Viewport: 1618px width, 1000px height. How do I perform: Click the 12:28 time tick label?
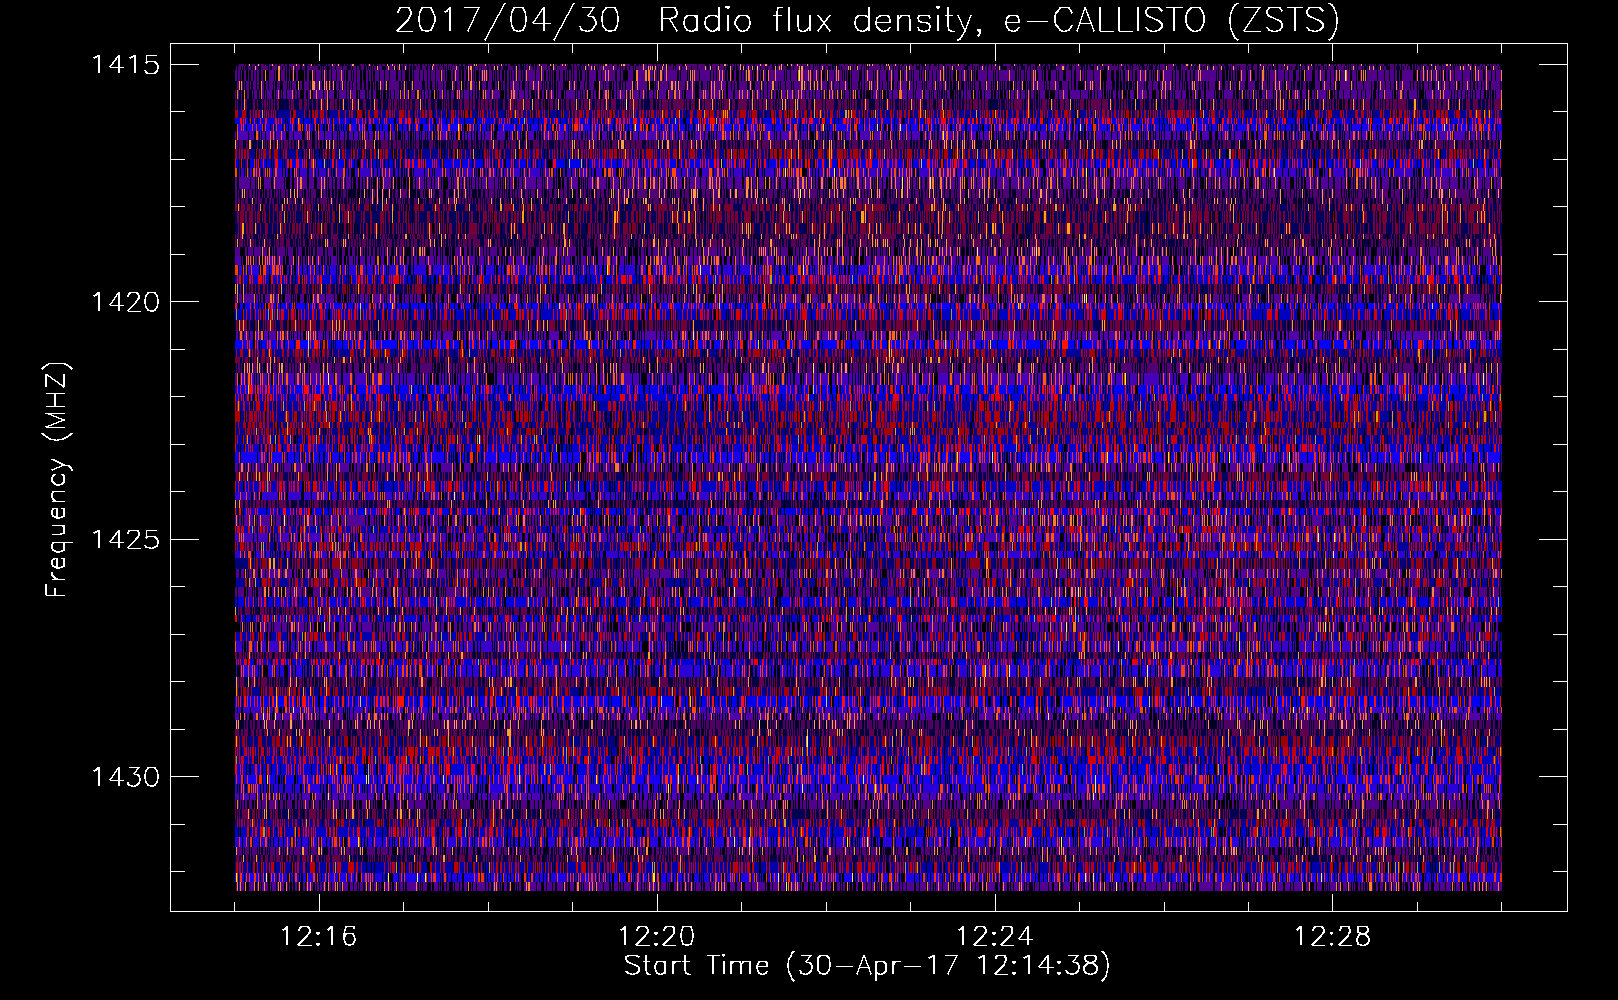click(x=1333, y=937)
